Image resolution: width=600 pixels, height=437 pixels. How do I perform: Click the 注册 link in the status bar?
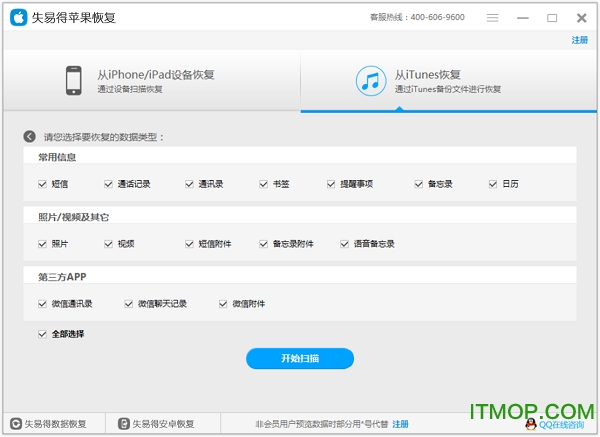[400, 424]
